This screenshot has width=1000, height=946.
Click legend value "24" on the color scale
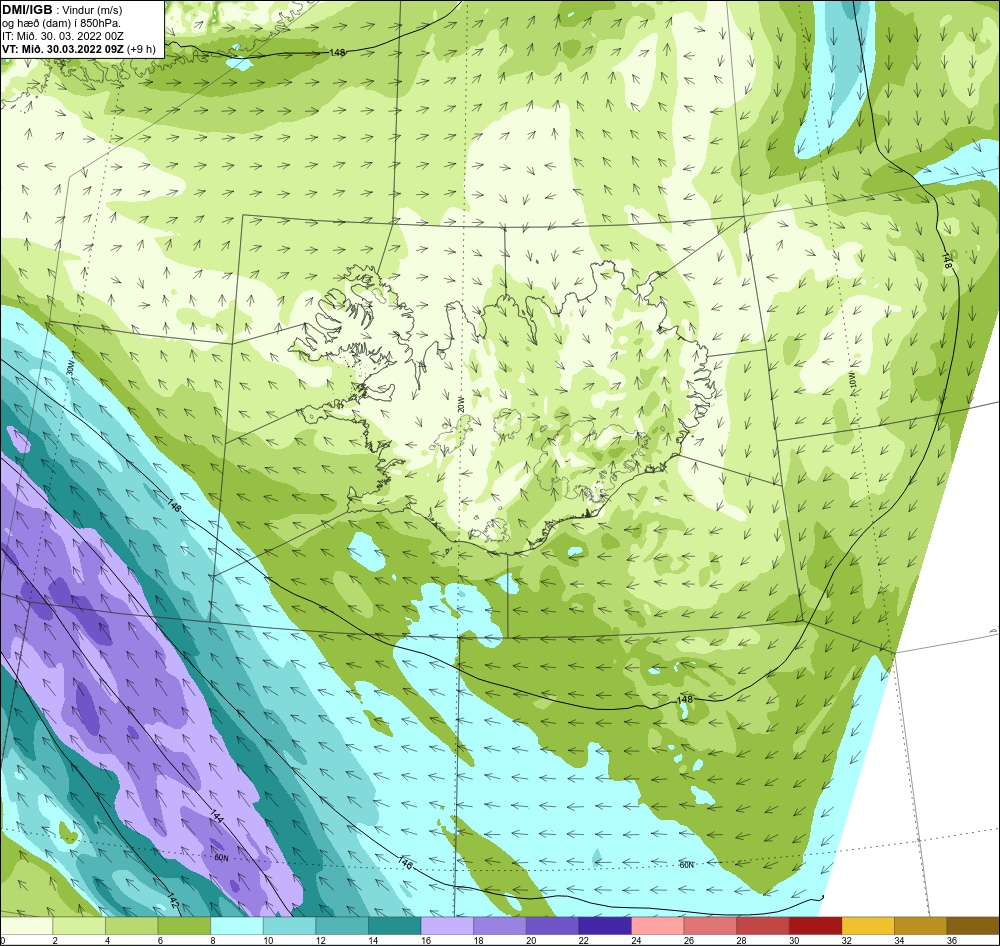(x=636, y=940)
